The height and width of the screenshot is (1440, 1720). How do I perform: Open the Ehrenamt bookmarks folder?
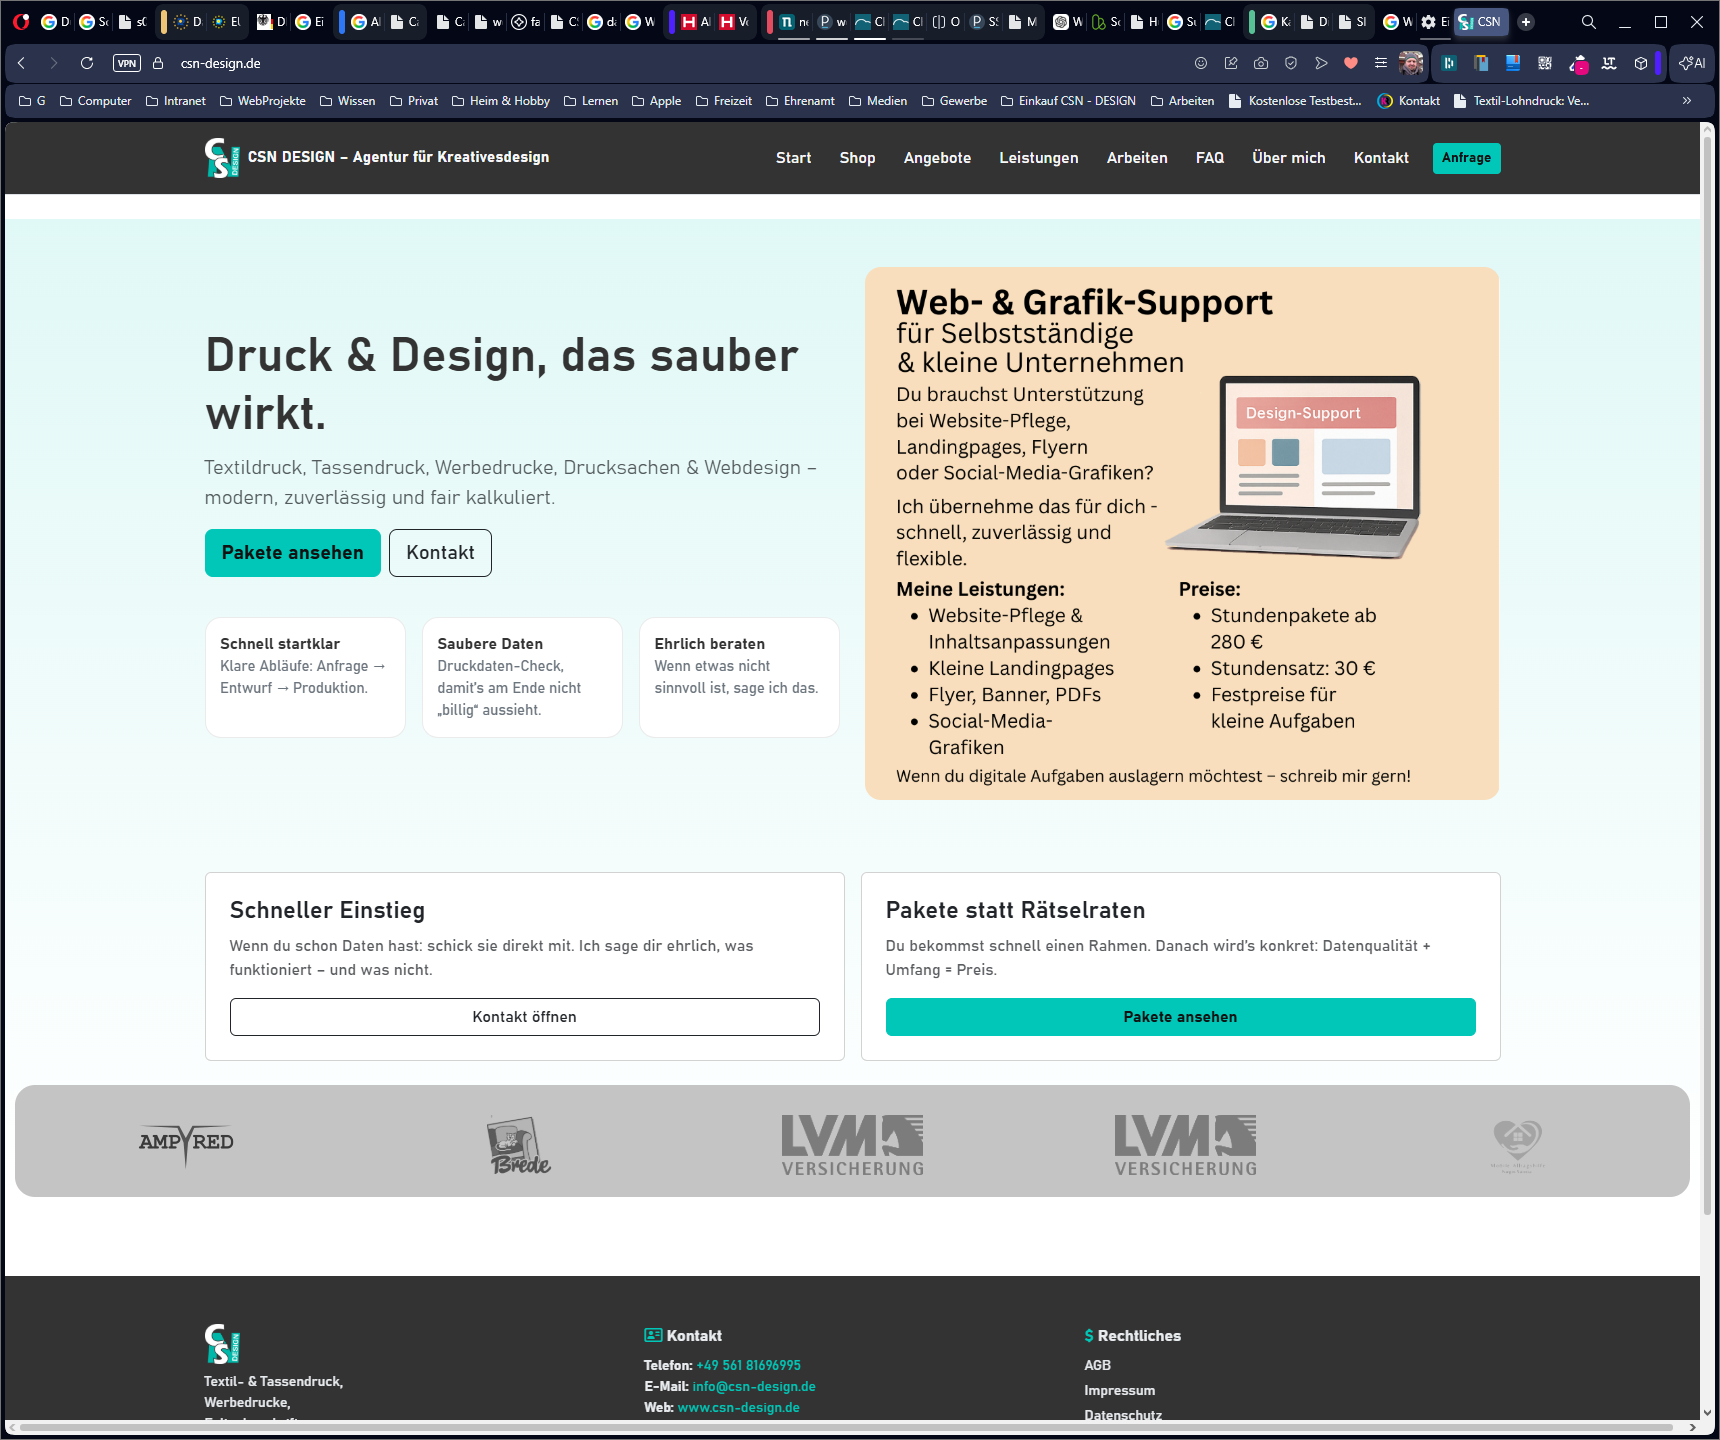click(x=800, y=101)
